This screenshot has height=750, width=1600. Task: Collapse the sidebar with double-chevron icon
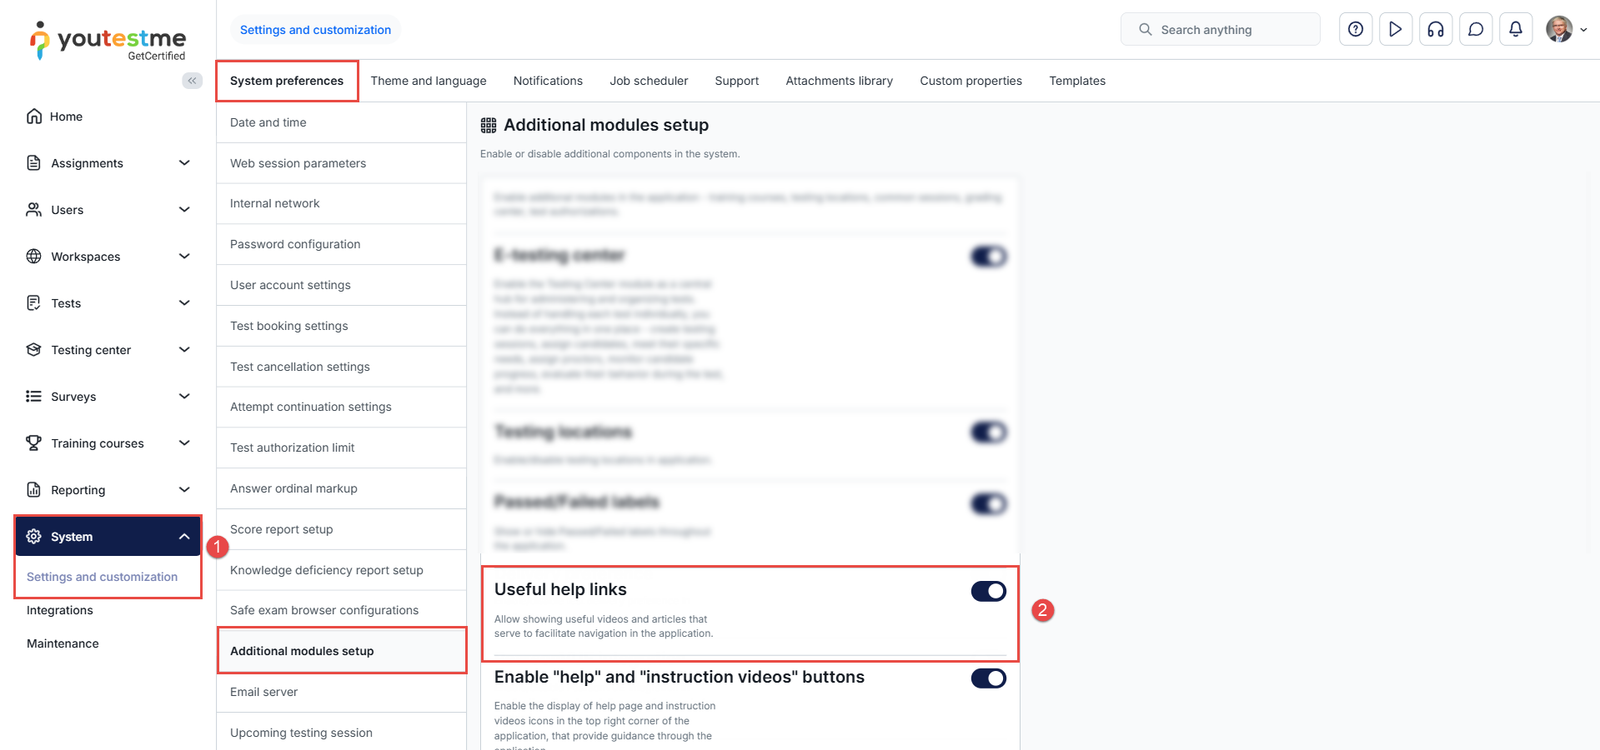192,81
